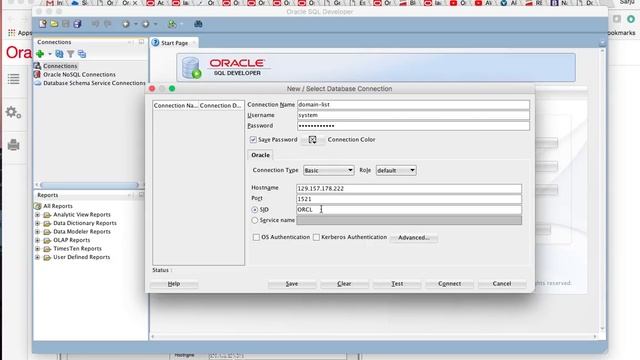This screenshot has height=360, width=640.
Task: Click the Connect button
Action: (x=449, y=284)
